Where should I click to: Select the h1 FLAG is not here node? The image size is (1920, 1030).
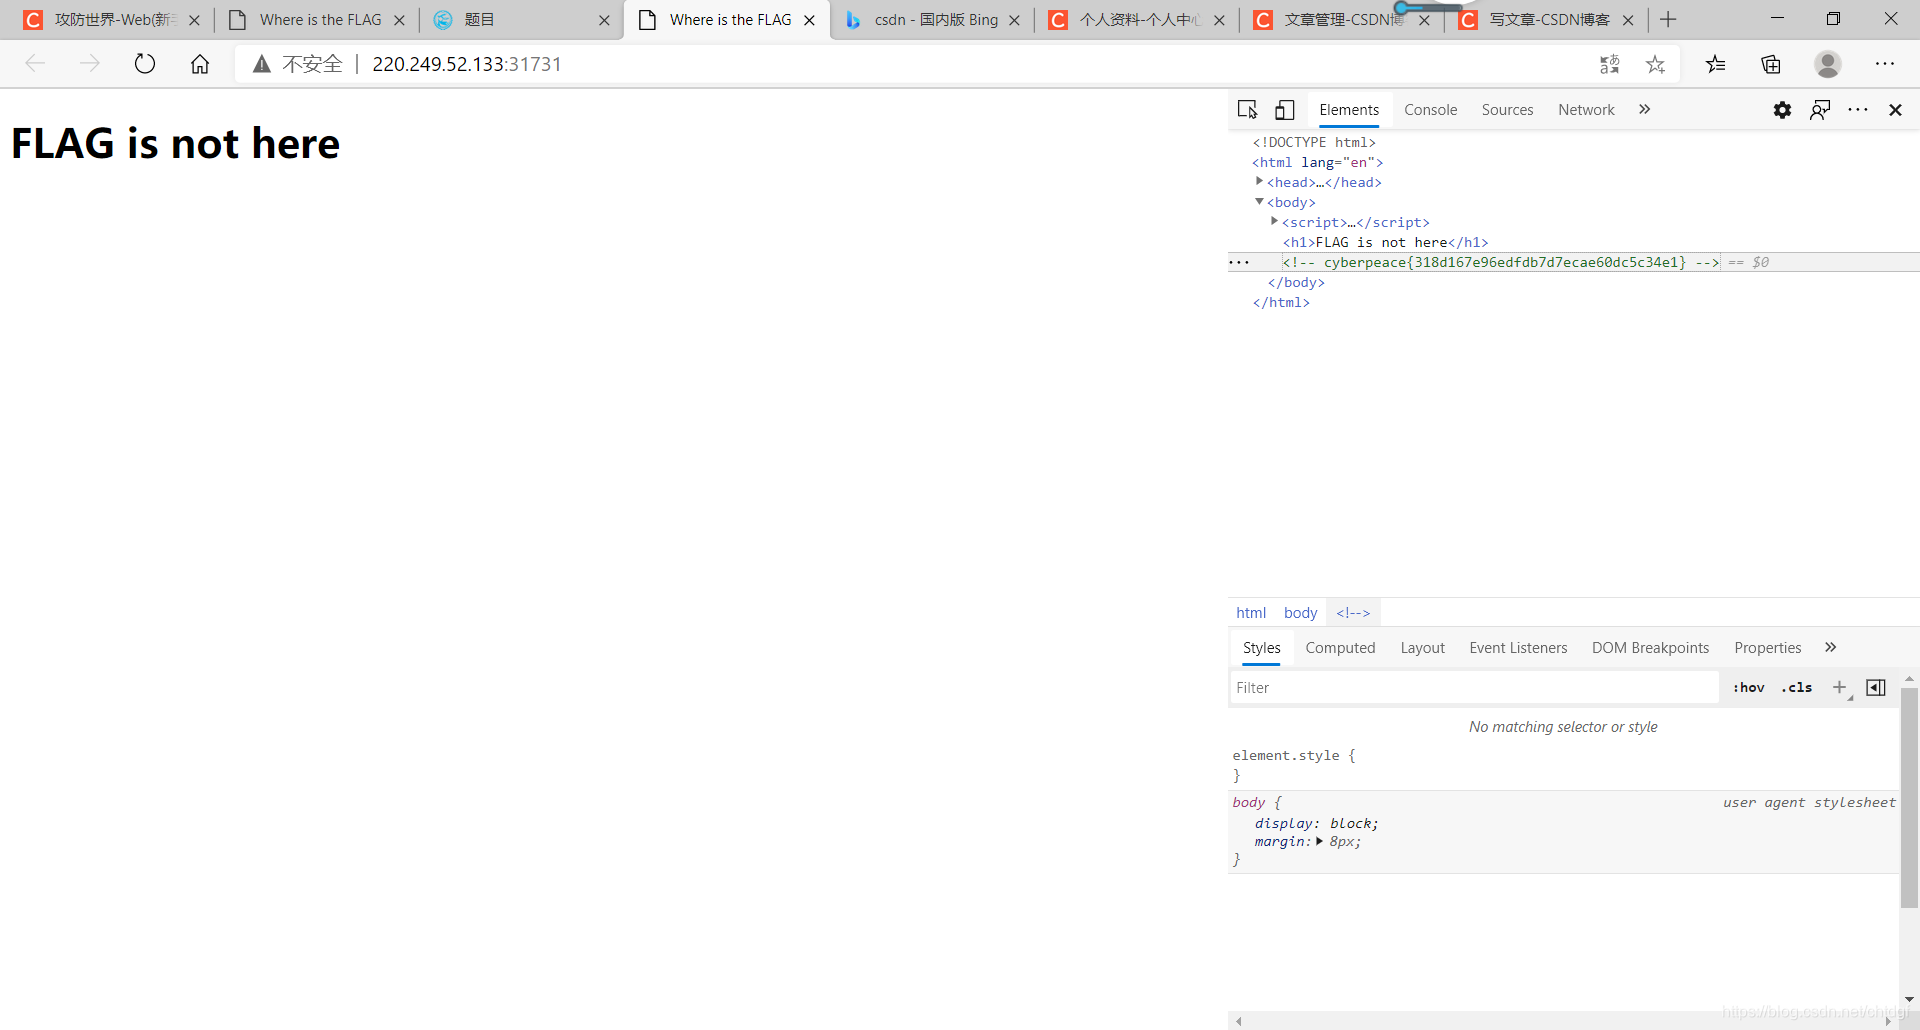pyautogui.click(x=1385, y=242)
